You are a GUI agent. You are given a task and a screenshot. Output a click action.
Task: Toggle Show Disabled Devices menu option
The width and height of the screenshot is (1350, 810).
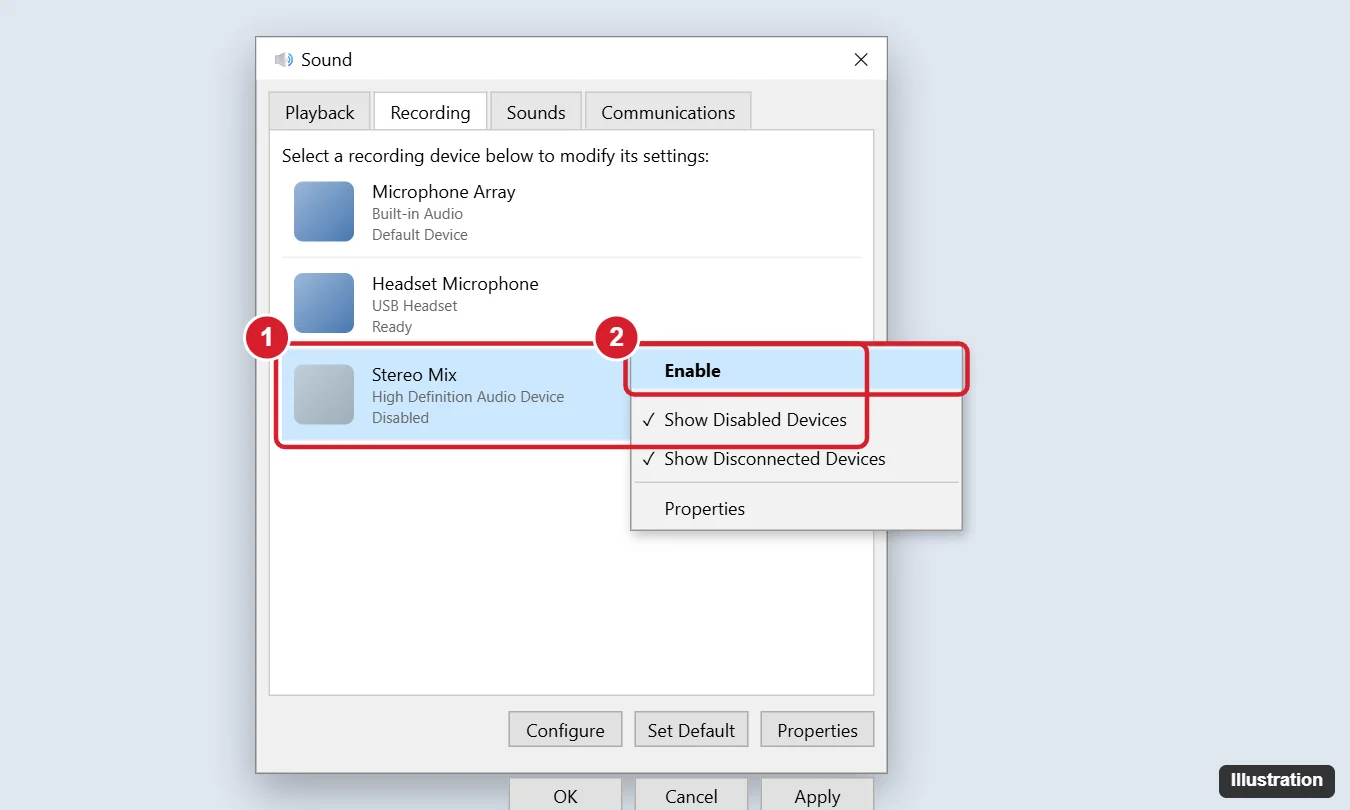point(796,420)
